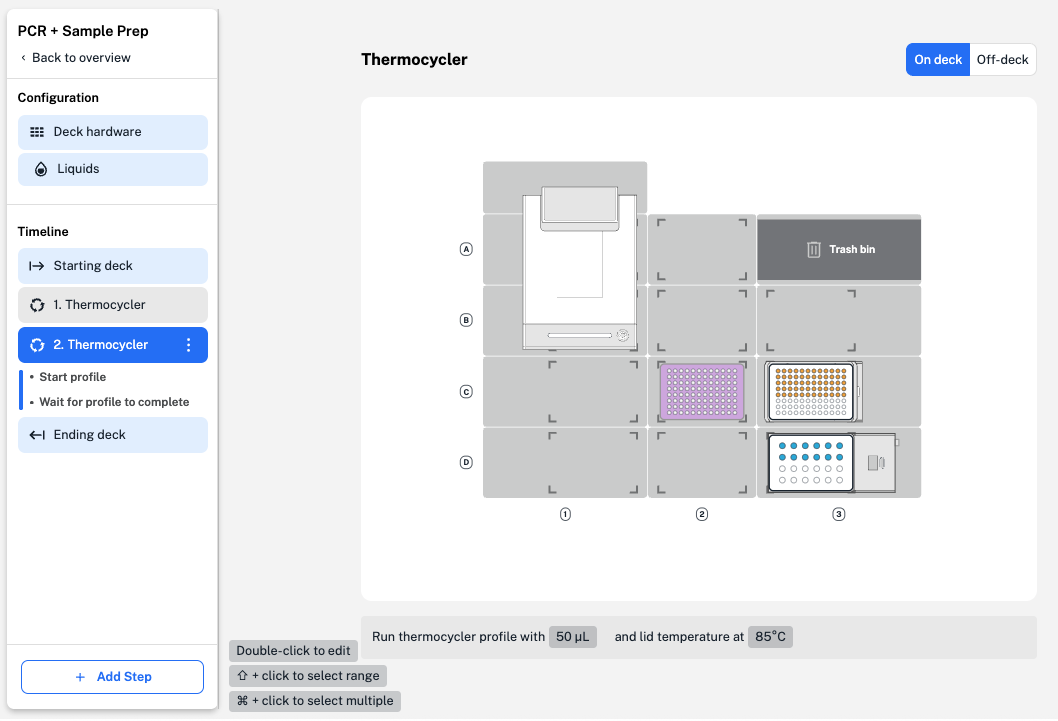Switch deck view to On deck

click(938, 60)
